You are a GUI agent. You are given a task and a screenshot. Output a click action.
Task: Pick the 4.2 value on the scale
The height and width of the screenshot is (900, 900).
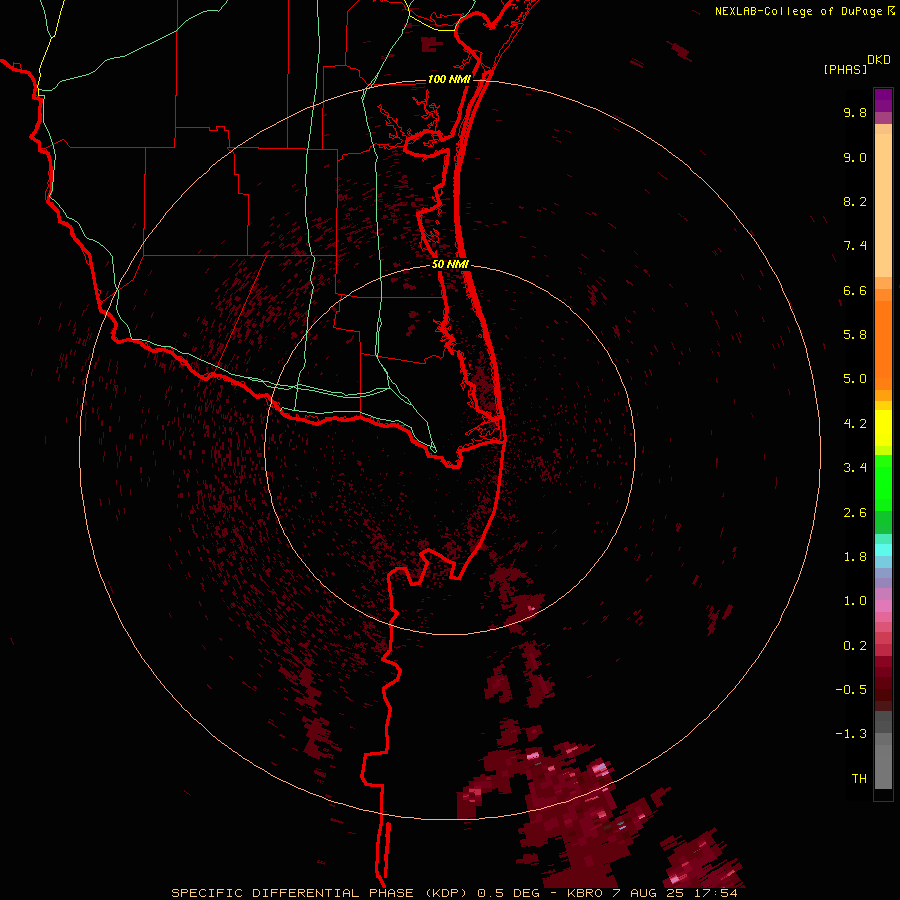(x=855, y=424)
